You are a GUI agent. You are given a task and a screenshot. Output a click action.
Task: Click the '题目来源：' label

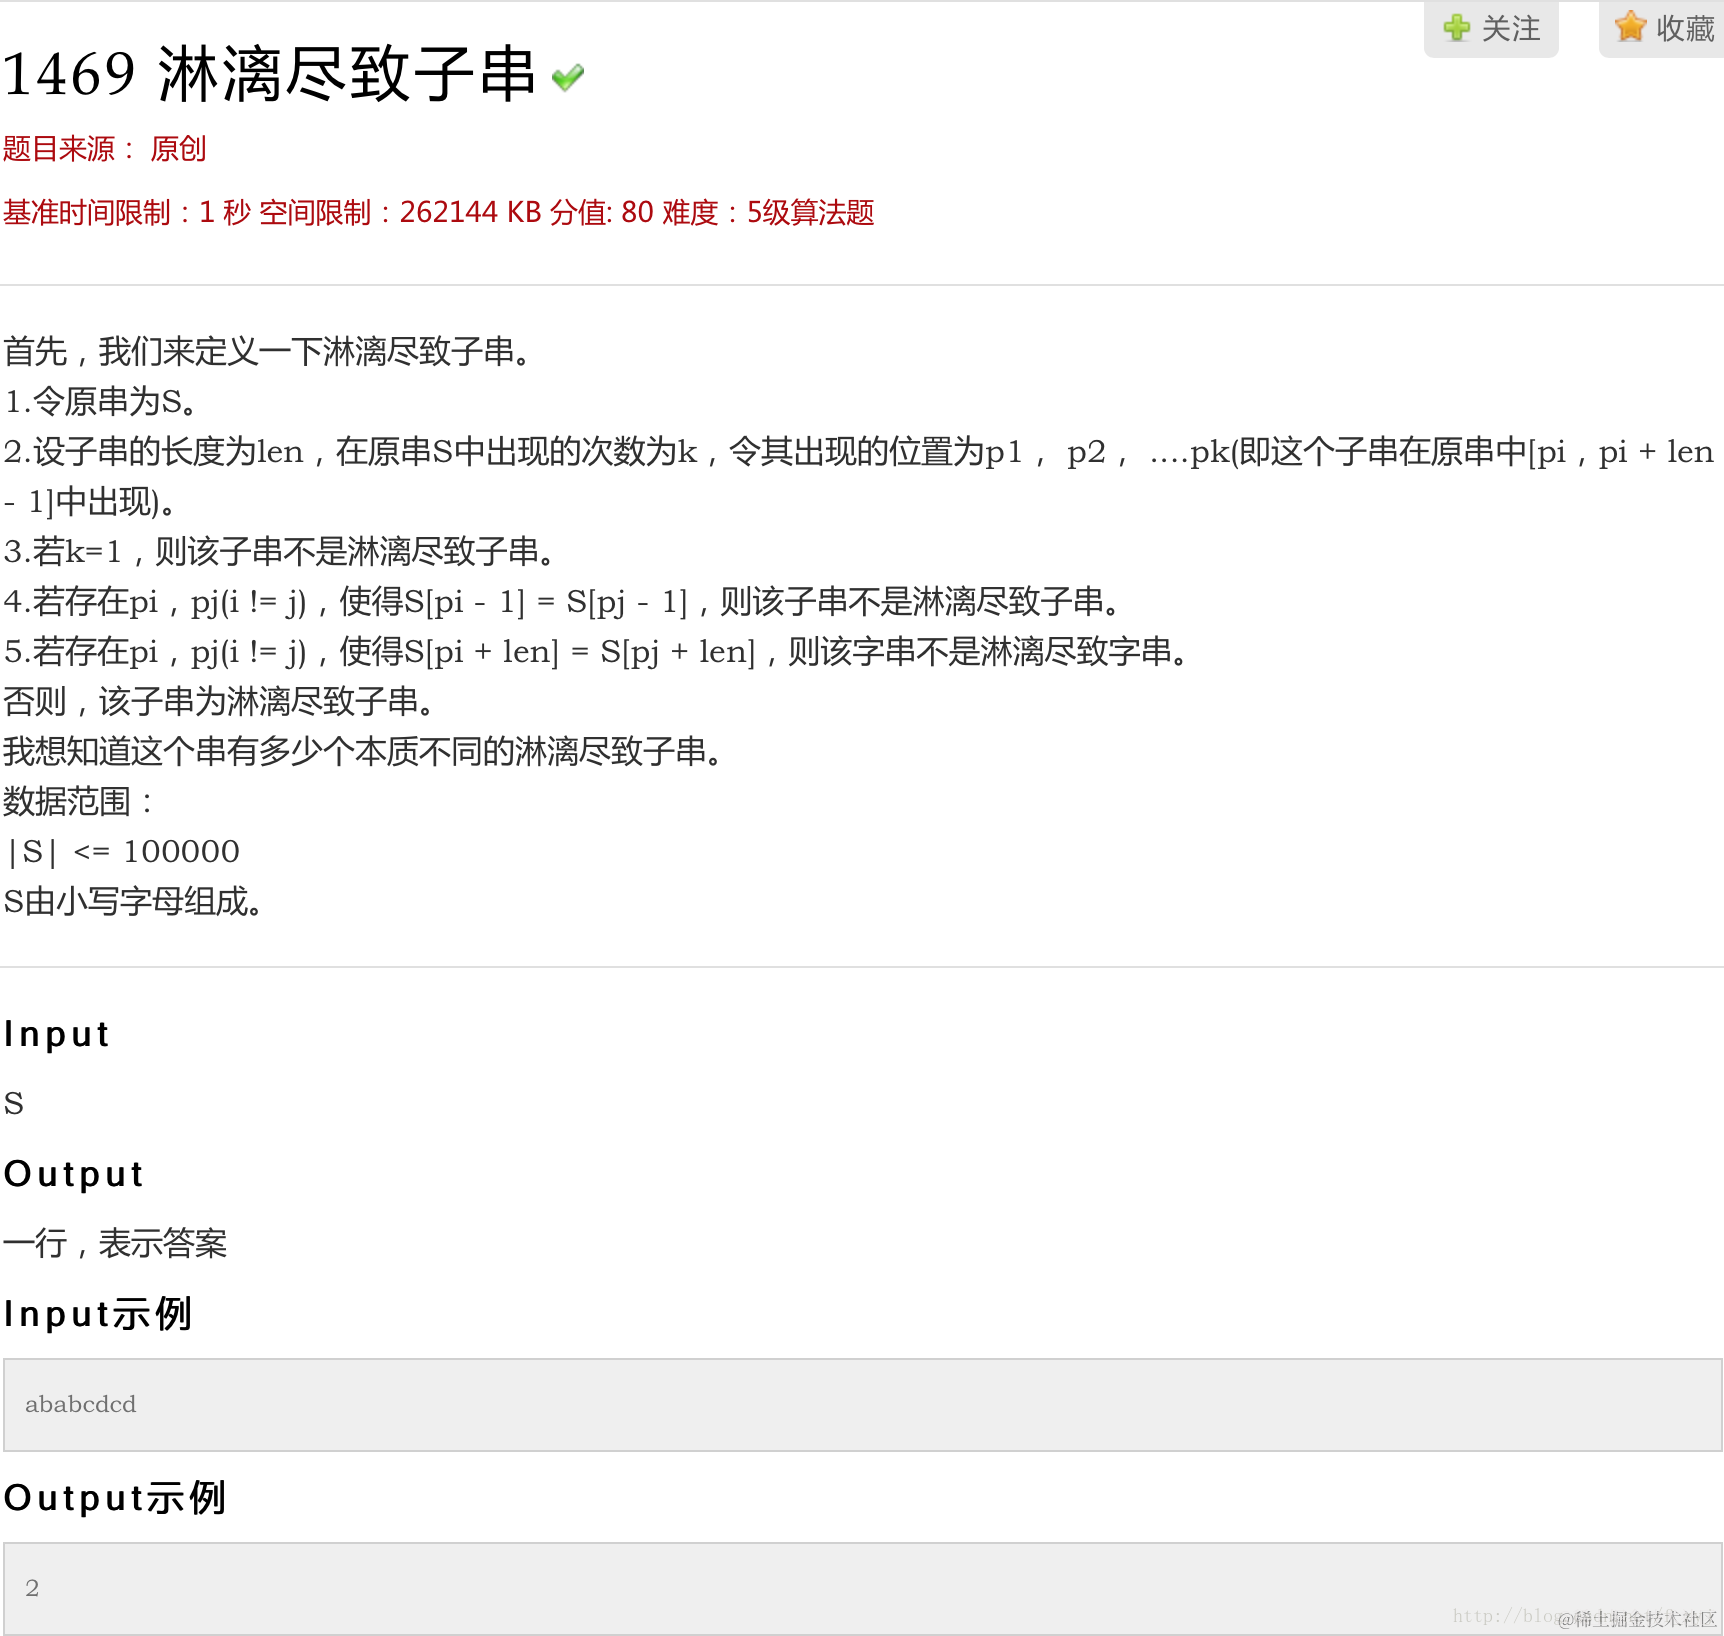click(x=70, y=149)
